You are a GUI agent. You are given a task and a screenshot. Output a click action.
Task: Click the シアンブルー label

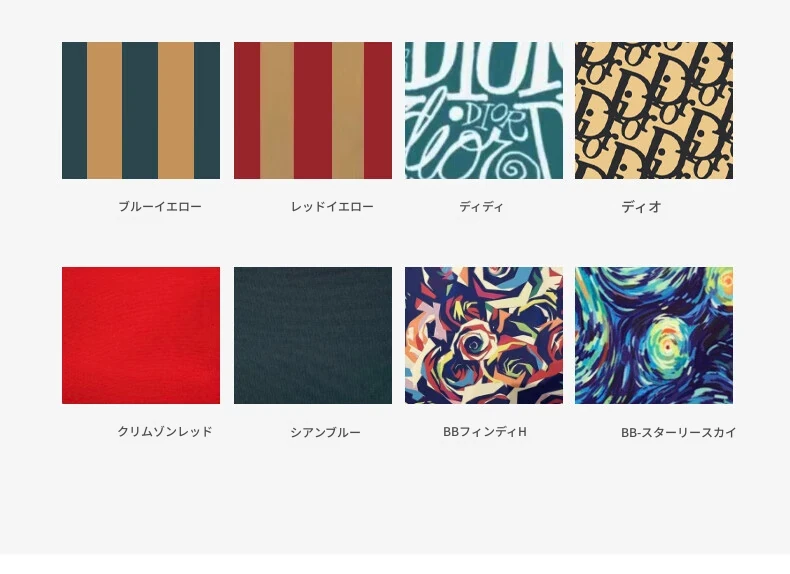coord(325,432)
